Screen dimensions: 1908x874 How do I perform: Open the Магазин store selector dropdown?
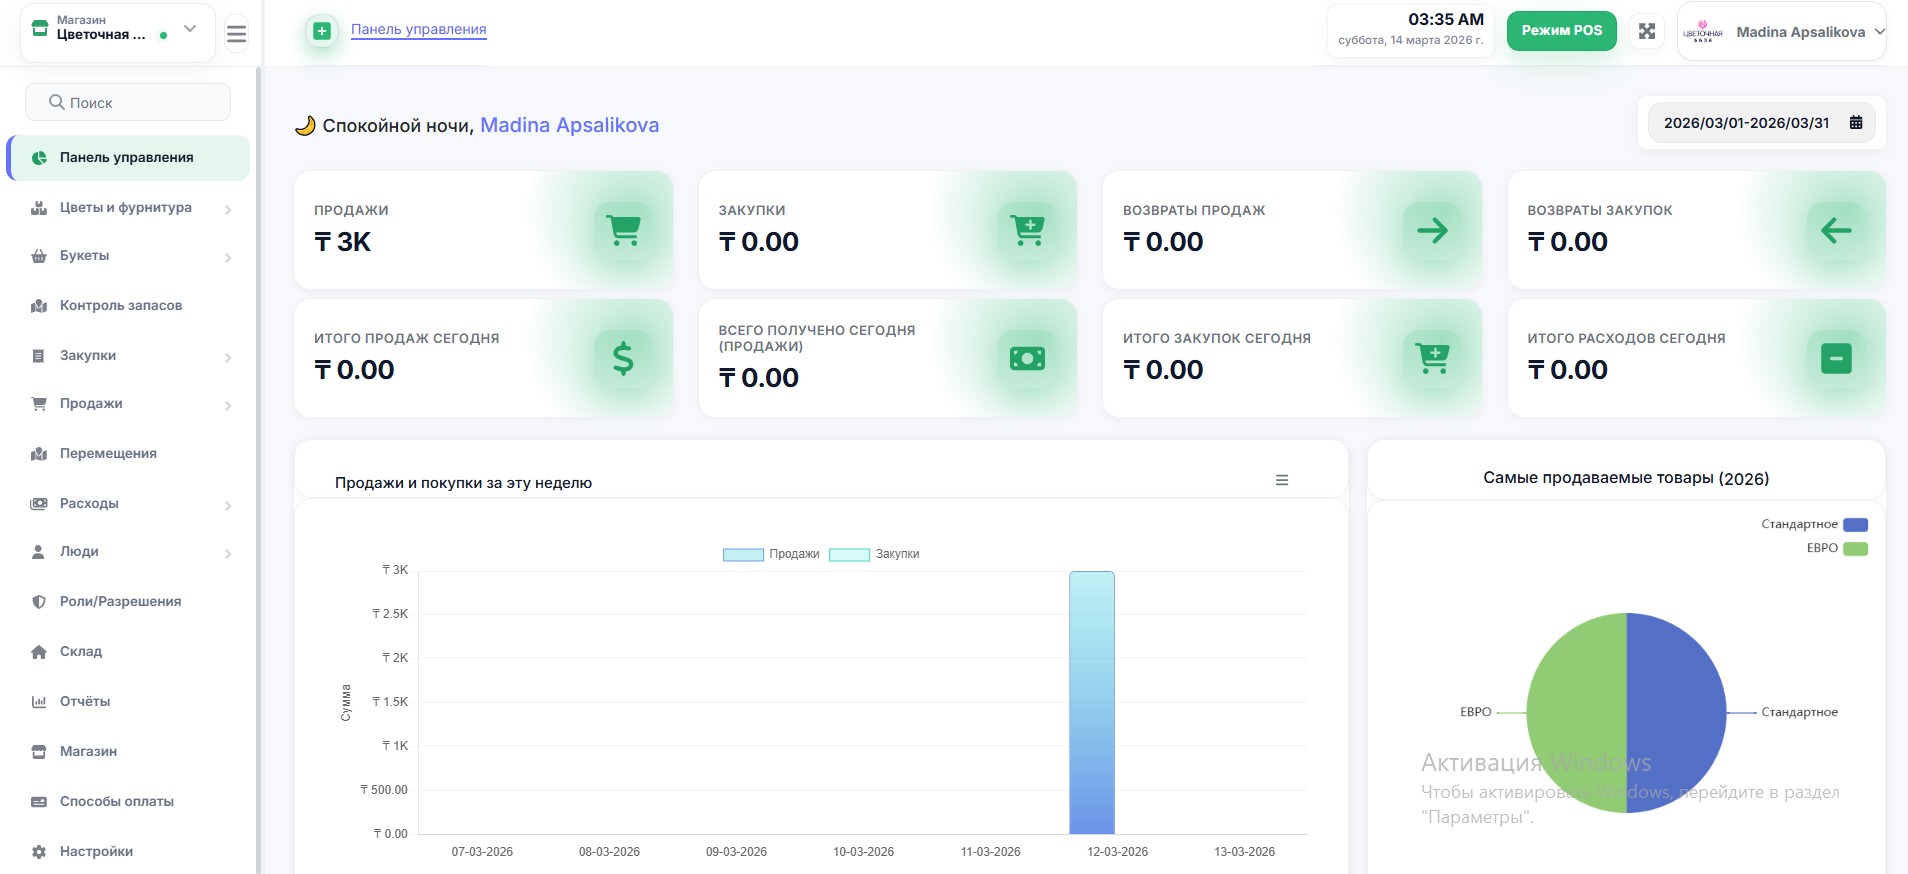pyautogui.click(x=117, y=30)
